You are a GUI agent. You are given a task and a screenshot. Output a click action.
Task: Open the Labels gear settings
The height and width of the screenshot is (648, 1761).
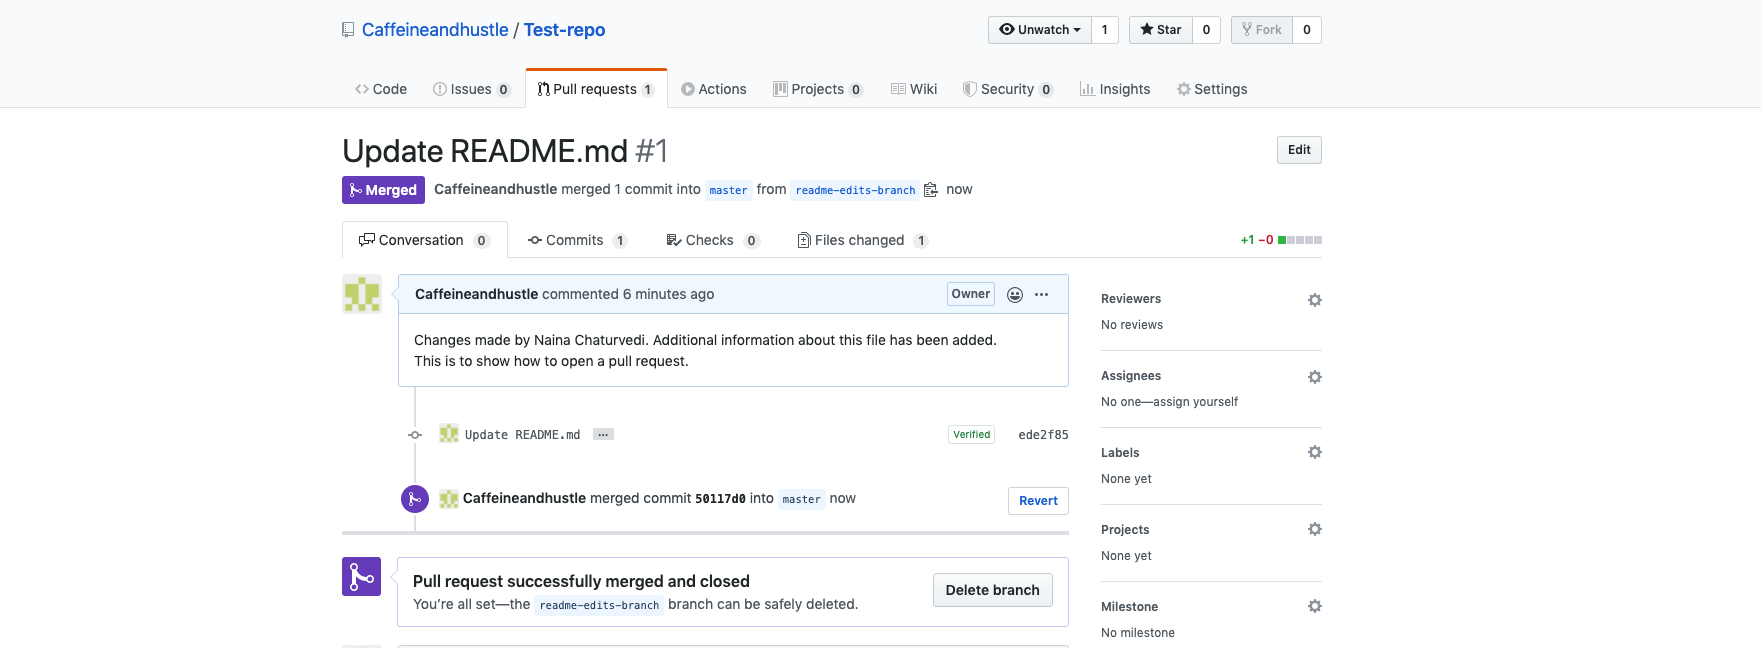(x=1315, y=452)
